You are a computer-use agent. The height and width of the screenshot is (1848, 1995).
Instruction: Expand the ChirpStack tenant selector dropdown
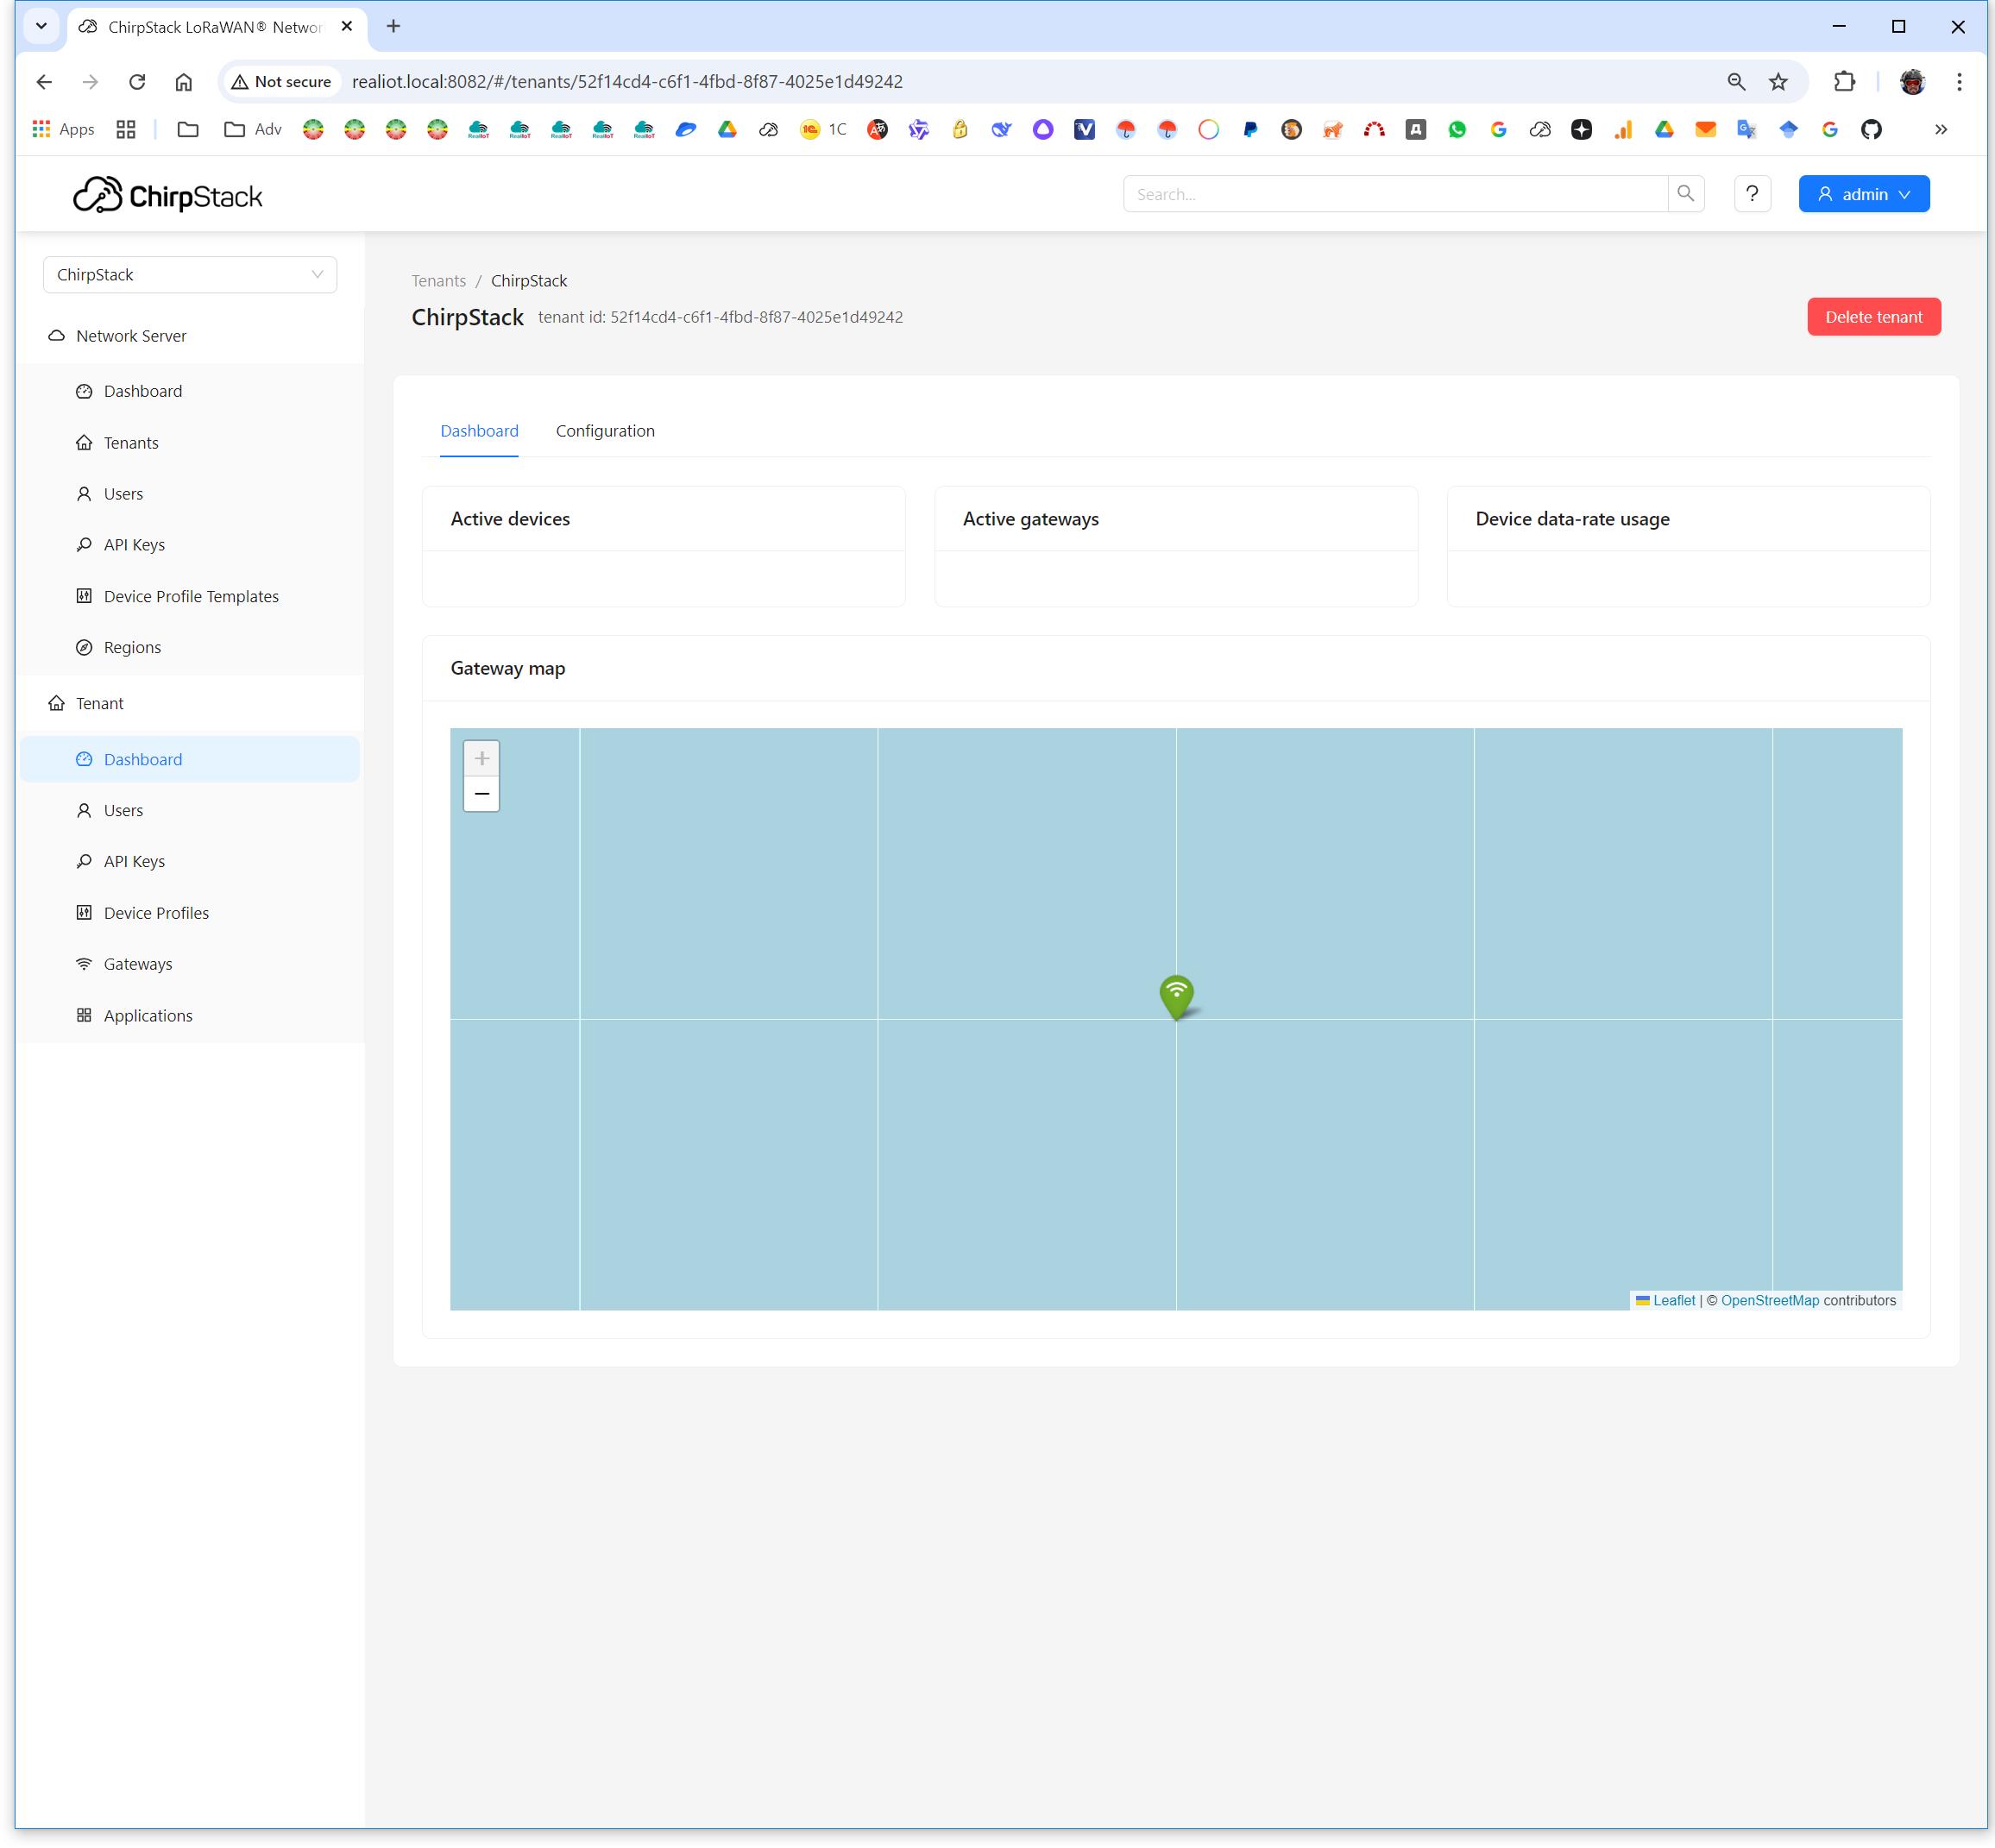tap(190, 275)
